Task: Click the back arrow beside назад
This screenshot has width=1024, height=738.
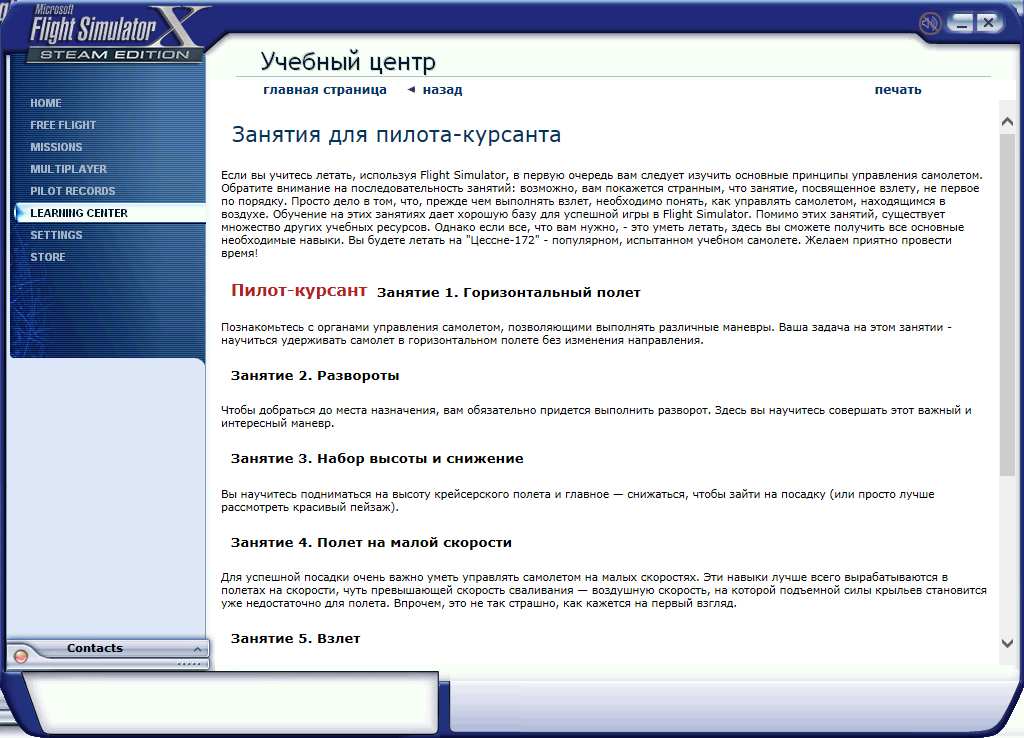Action: [411, 89]
